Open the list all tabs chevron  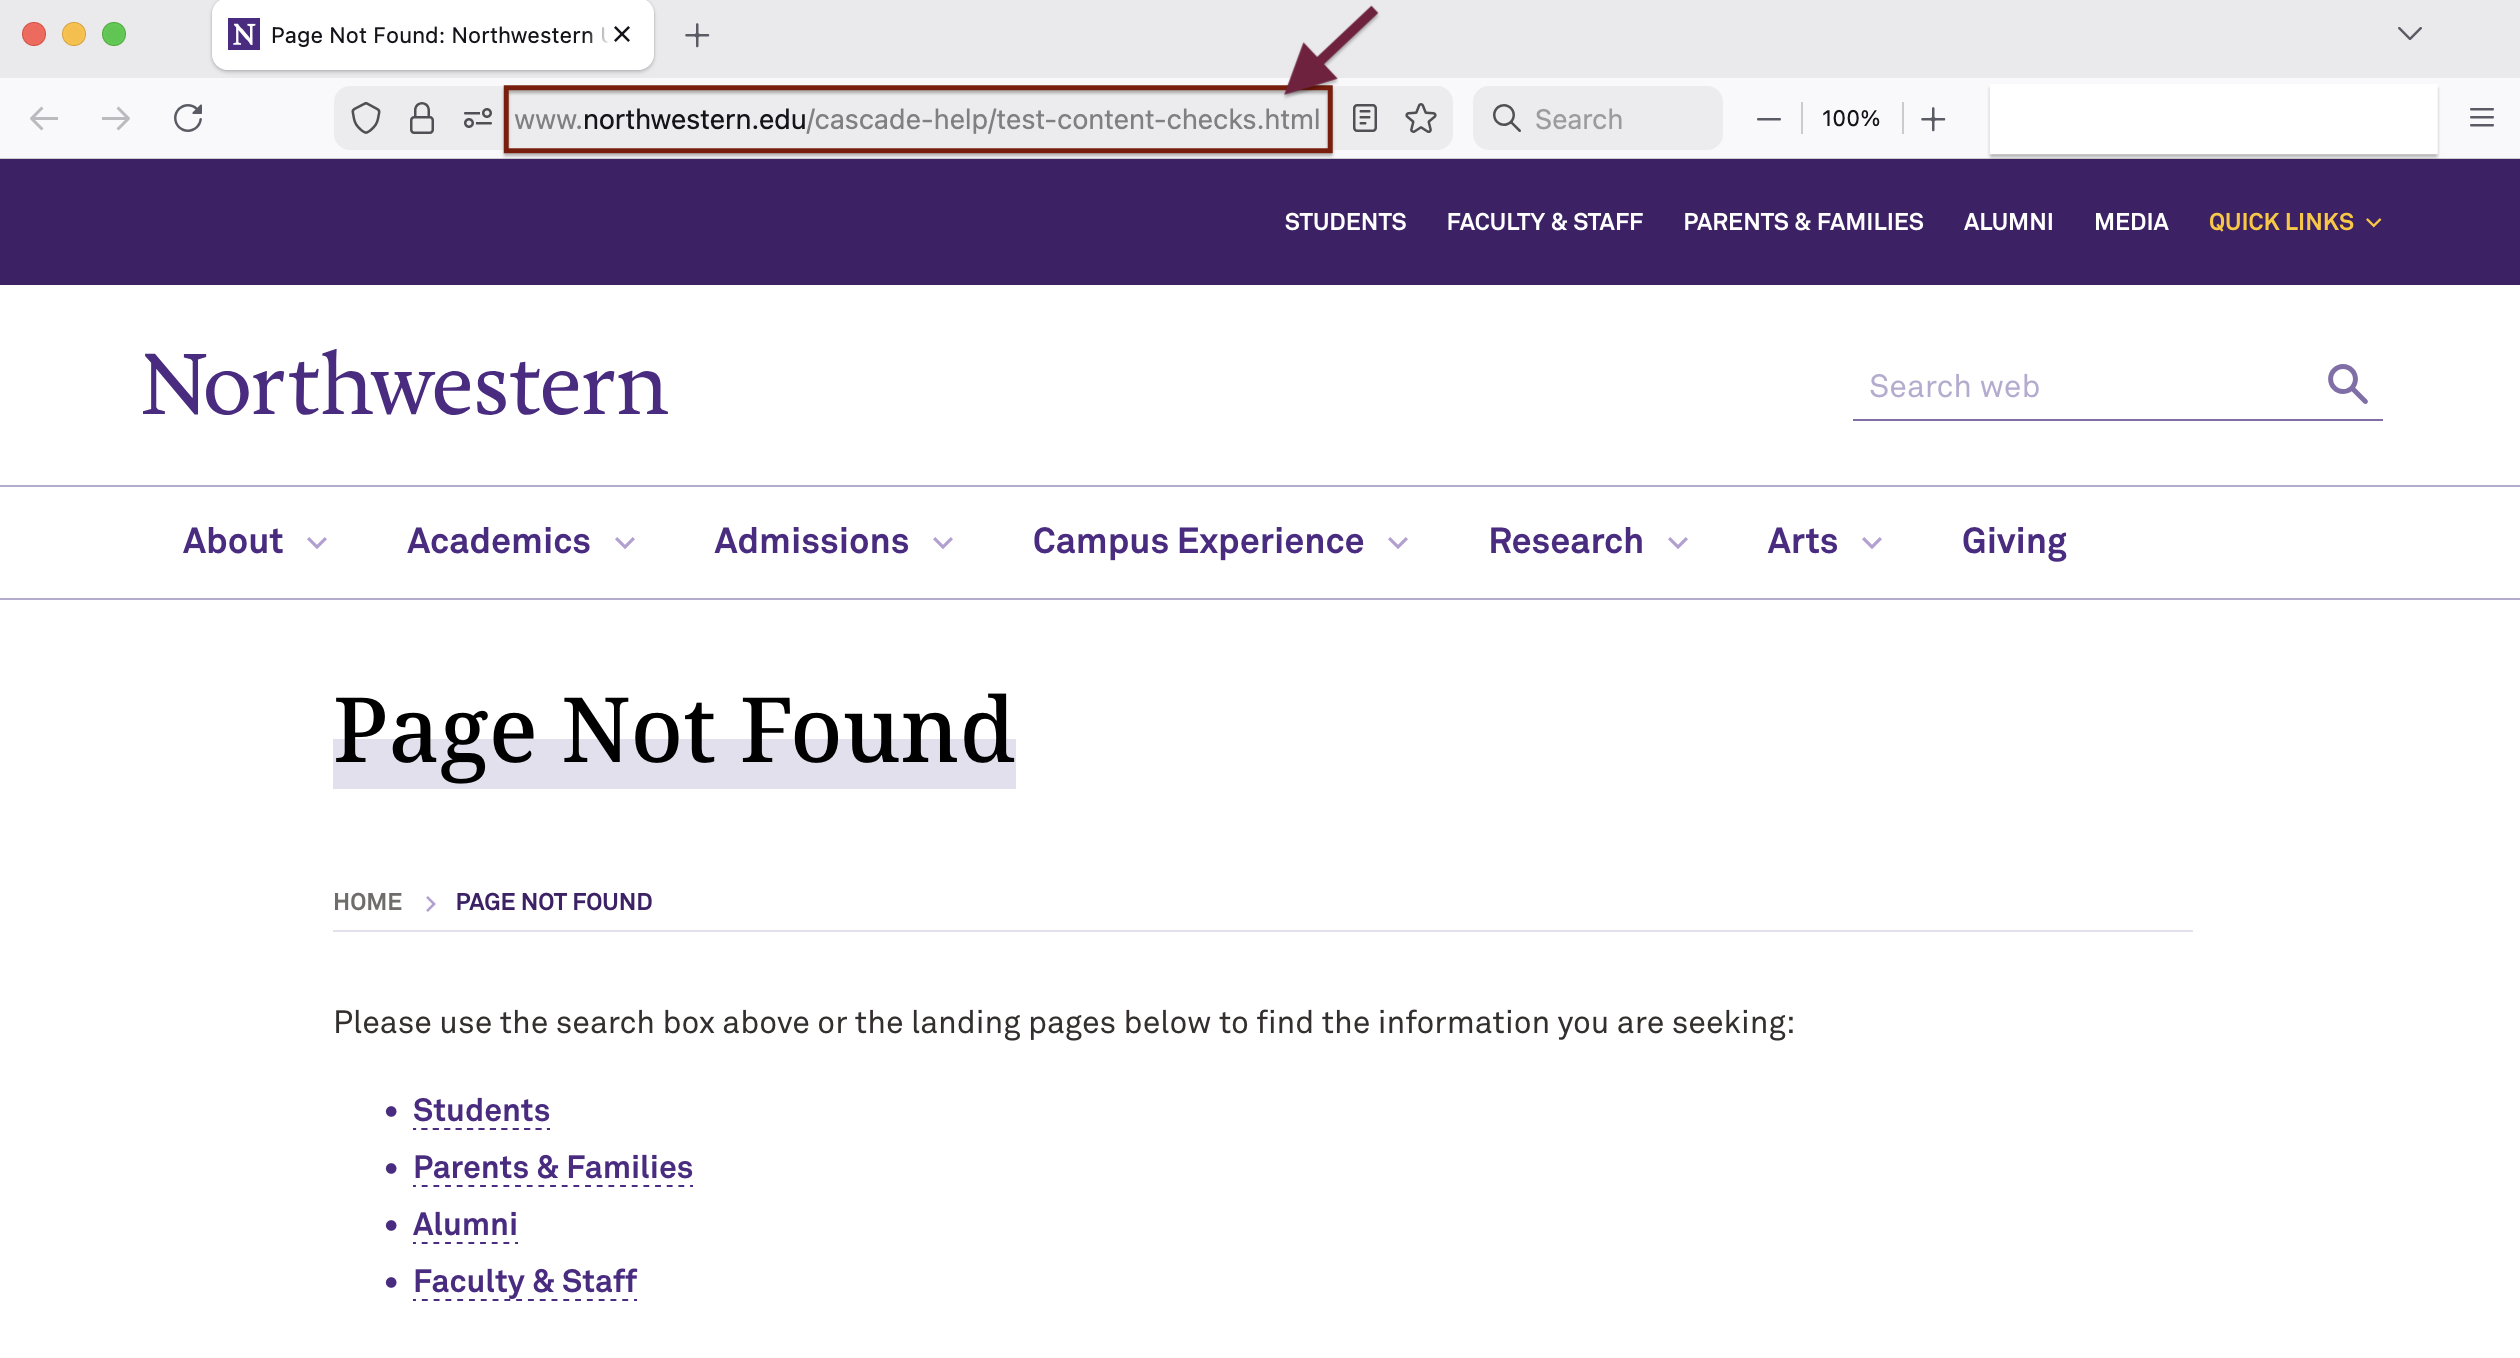coord(2410,34)
